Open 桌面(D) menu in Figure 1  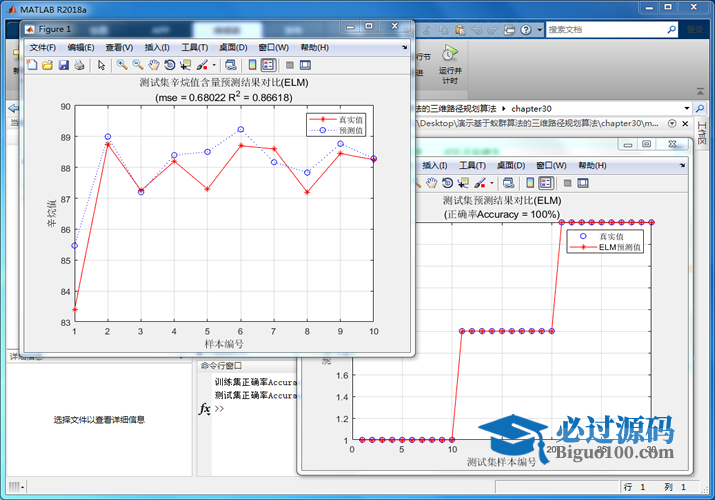point(233,47)
